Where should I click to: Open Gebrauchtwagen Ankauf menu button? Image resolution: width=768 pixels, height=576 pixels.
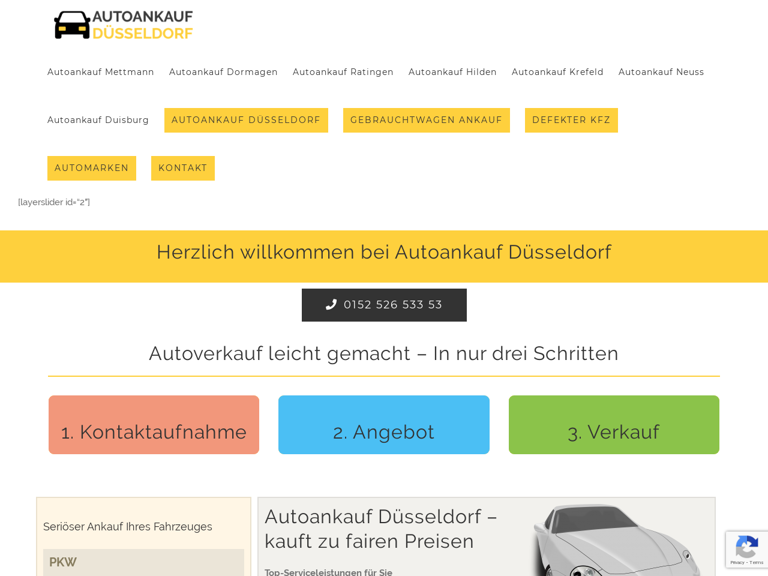coord(426,120)
